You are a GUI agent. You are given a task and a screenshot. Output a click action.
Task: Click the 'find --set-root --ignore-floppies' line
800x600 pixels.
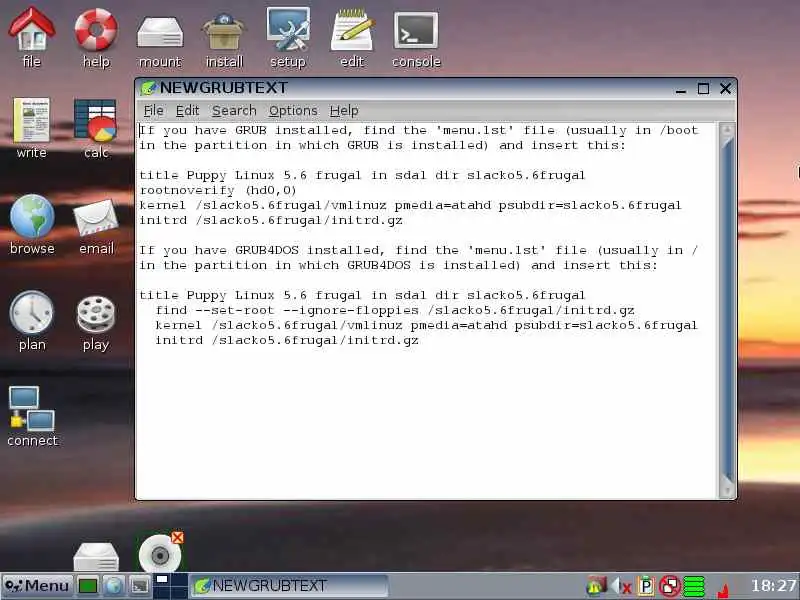pyautogui.click(x=395, y=310)
